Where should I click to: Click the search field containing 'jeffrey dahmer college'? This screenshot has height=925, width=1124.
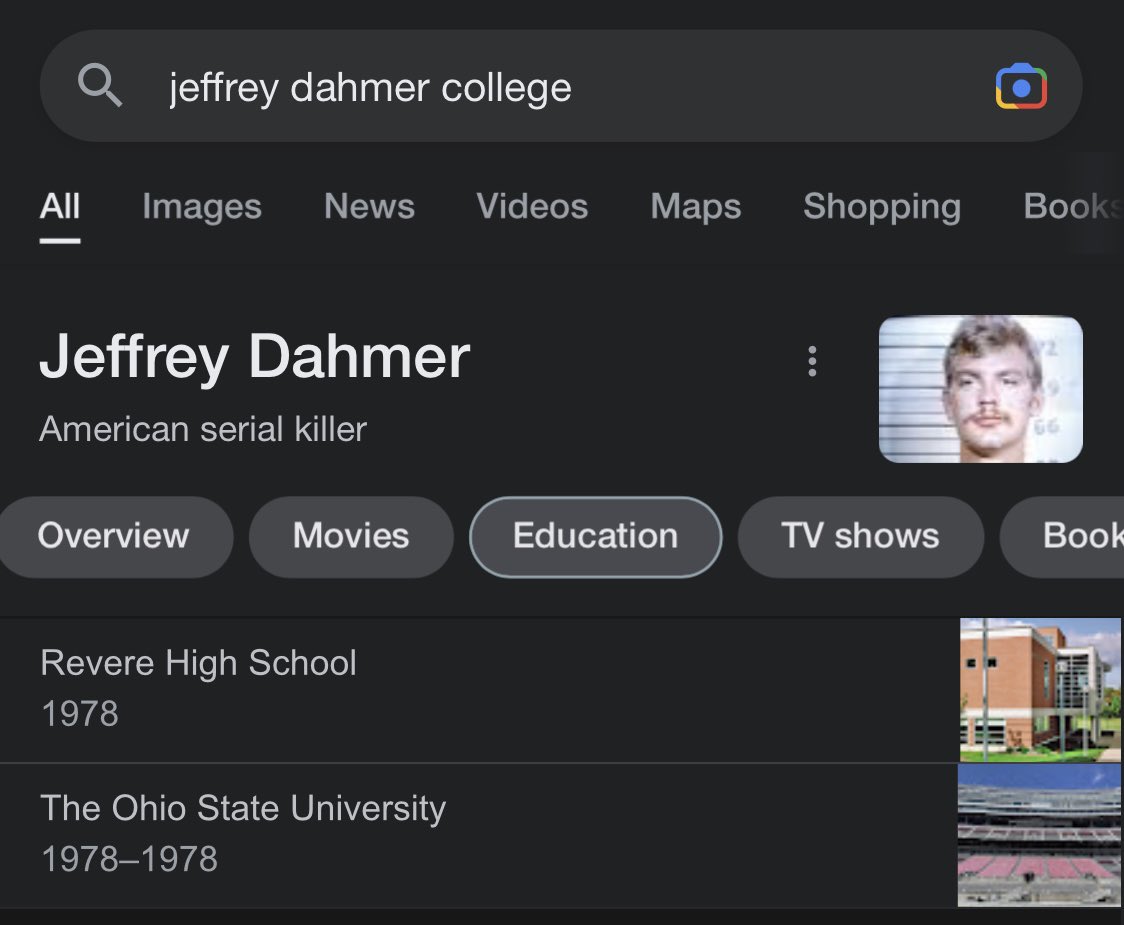pyautogui.click(x=561, y=86)
